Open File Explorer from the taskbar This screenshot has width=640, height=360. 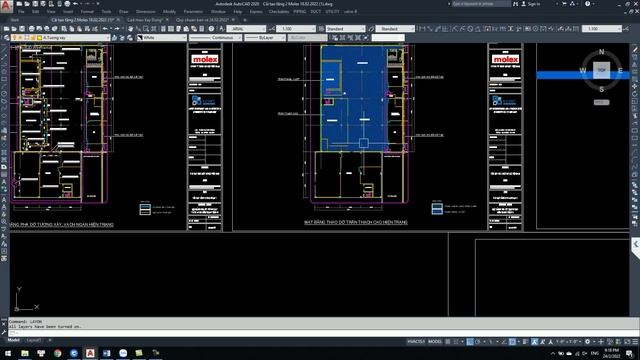25,353
